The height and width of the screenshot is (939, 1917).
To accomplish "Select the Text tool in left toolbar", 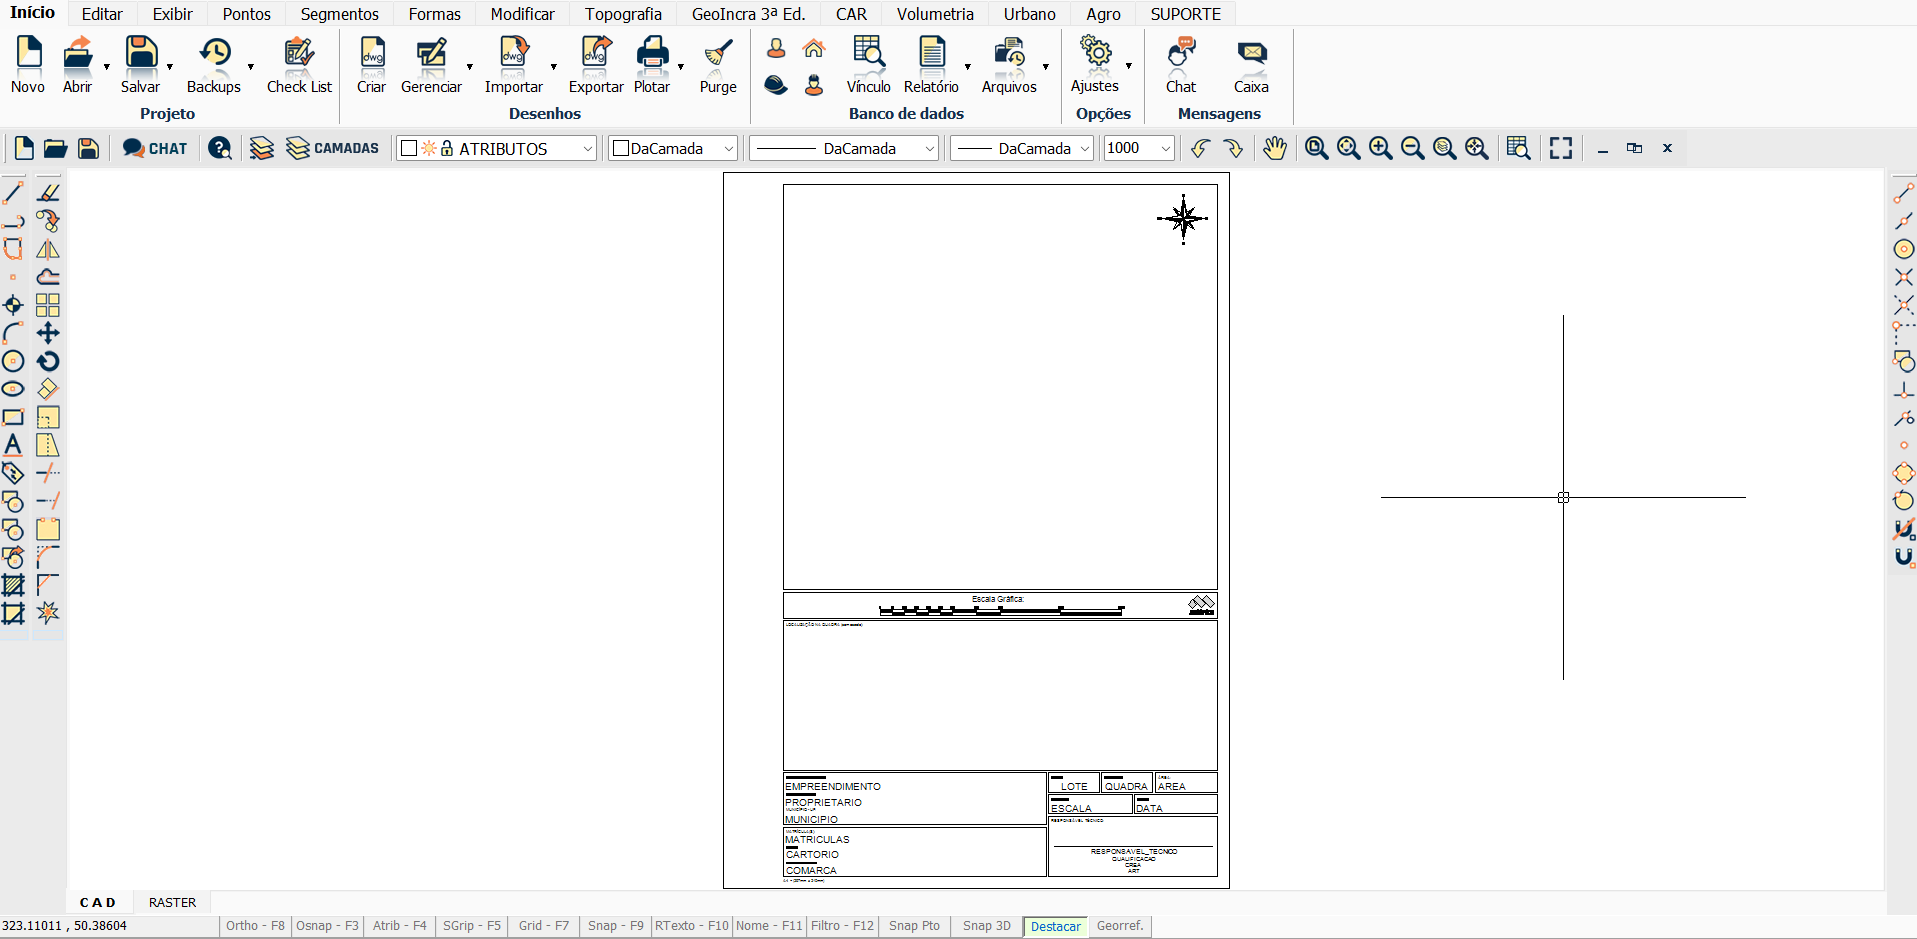I will pos(13,445).
